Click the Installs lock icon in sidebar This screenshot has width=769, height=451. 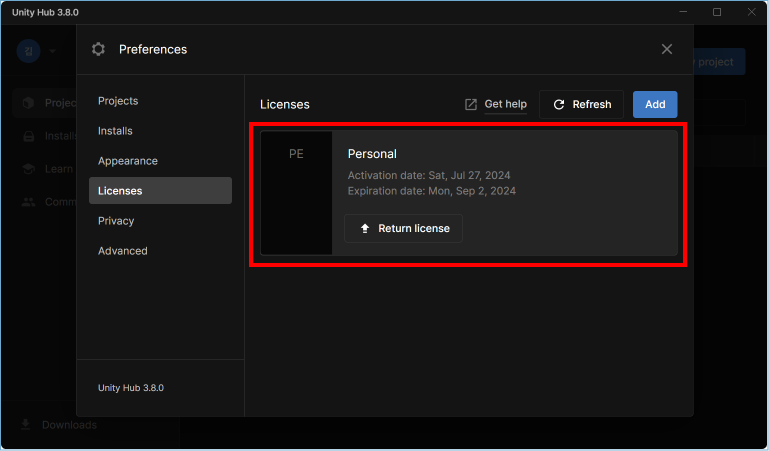[29, 136]
